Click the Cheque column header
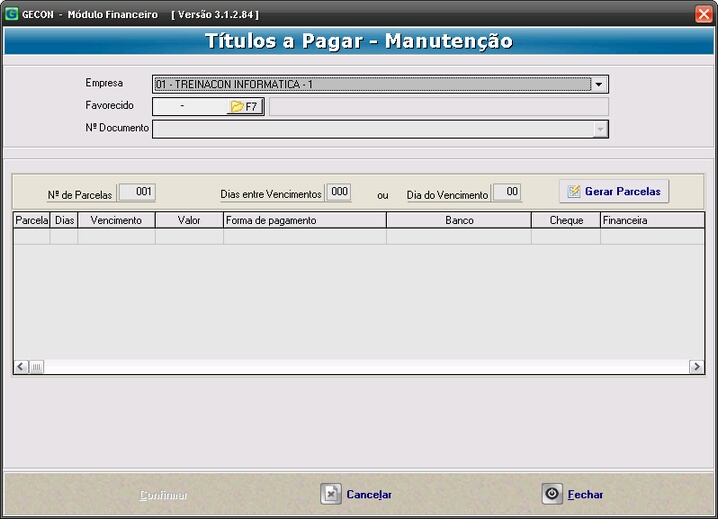 [566, 220]
